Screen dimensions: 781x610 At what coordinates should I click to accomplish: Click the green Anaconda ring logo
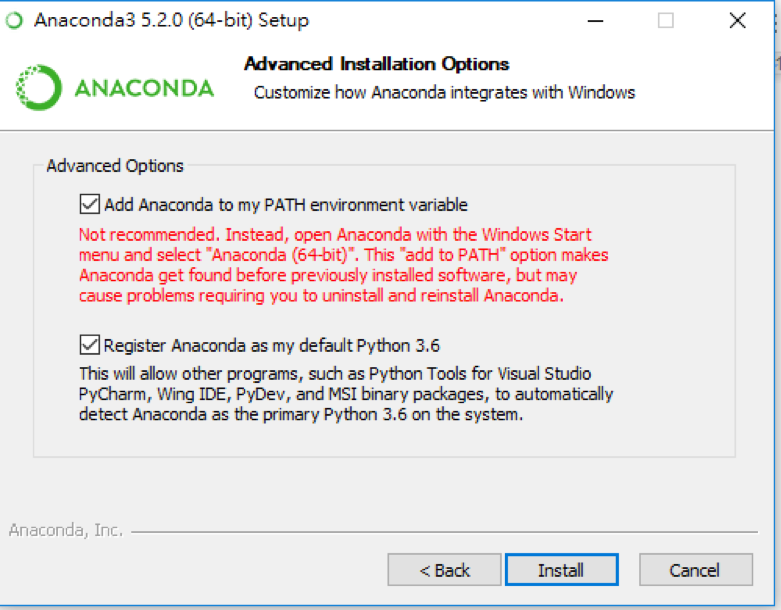38,88
